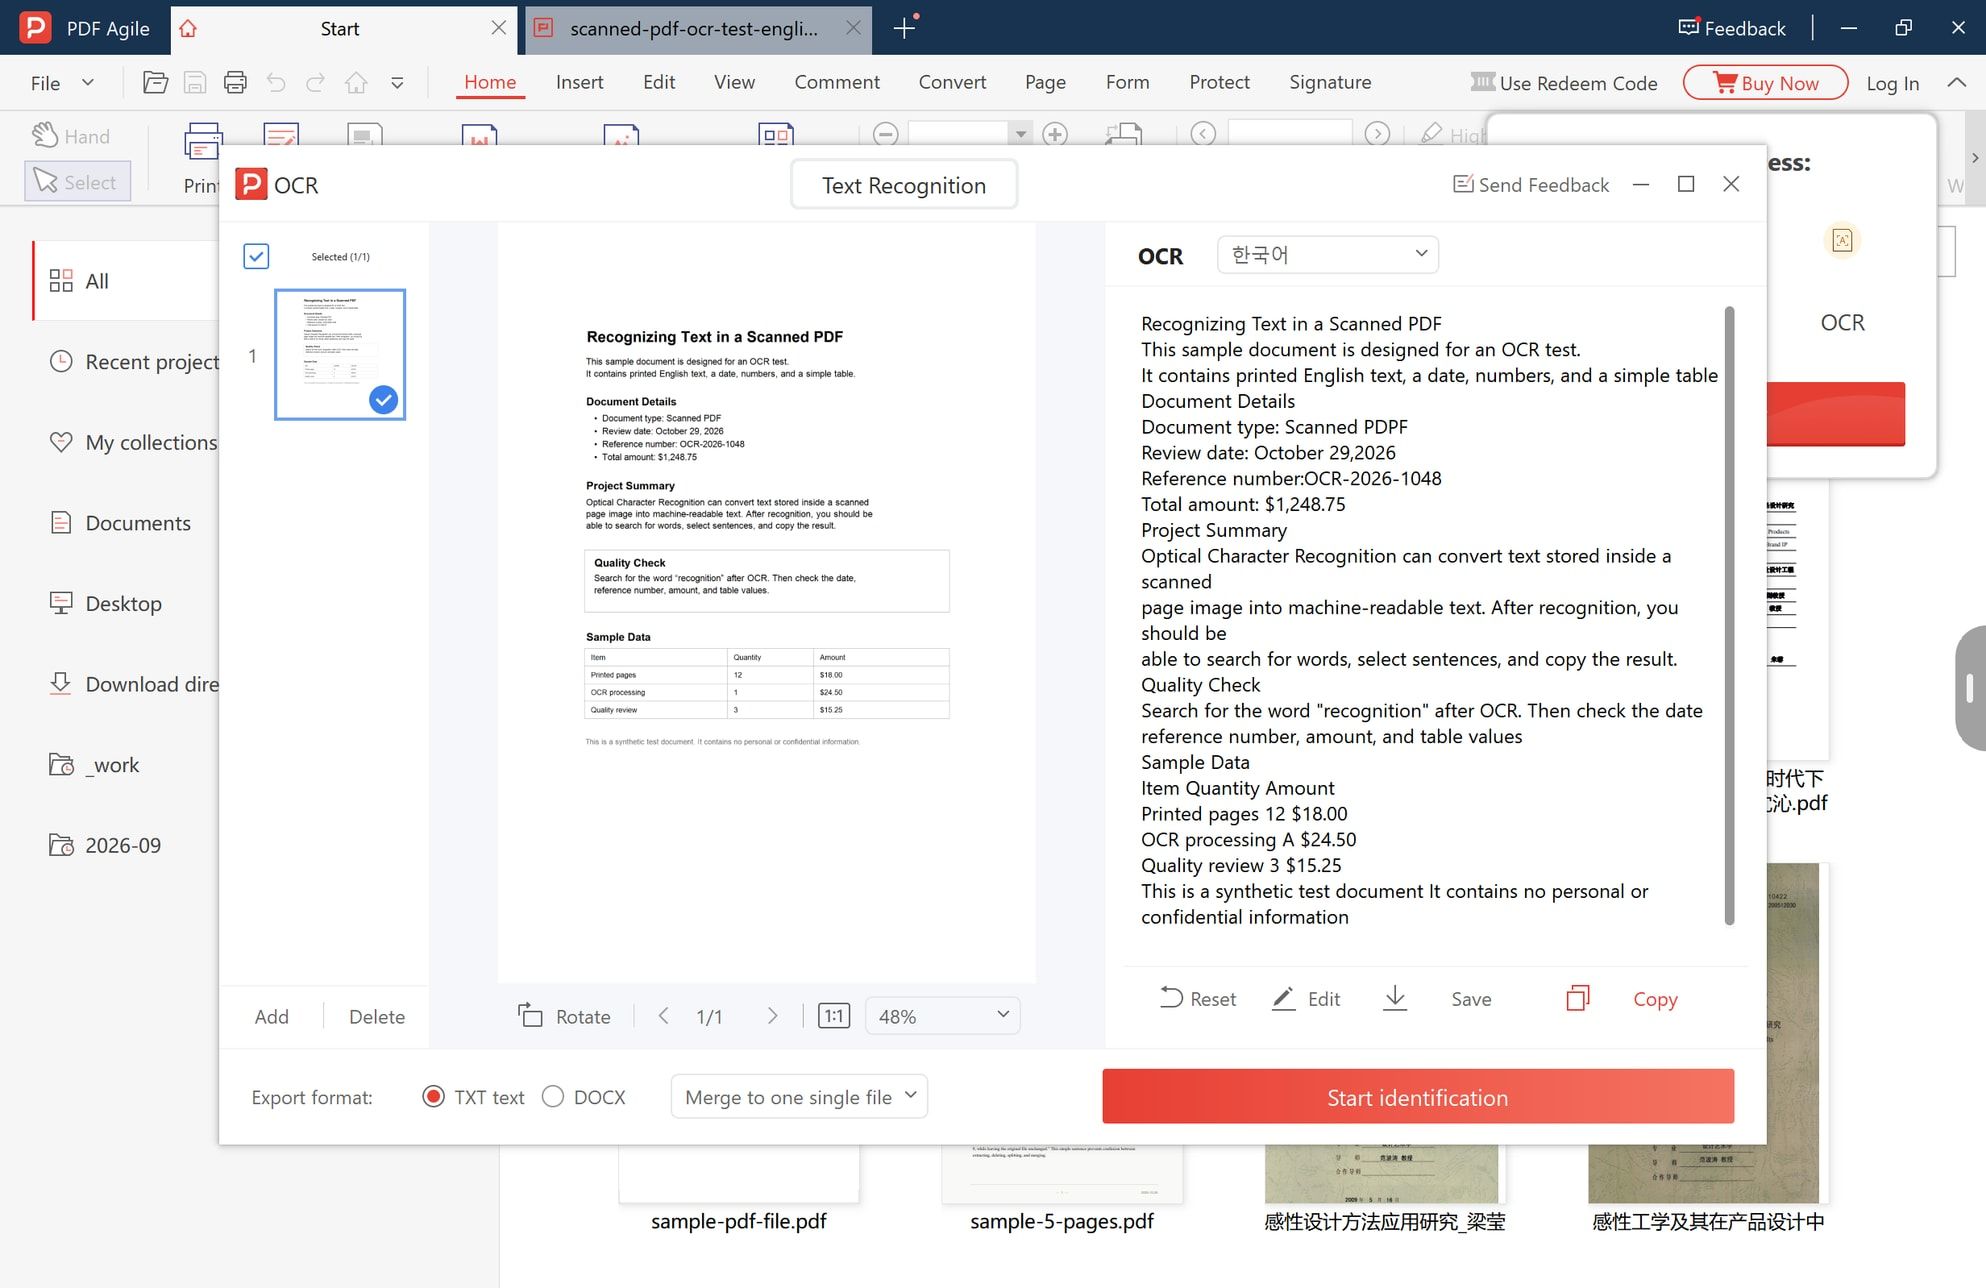
Task: Click the Rotate page icon in OCR dialog
Action: (530, 1015)
